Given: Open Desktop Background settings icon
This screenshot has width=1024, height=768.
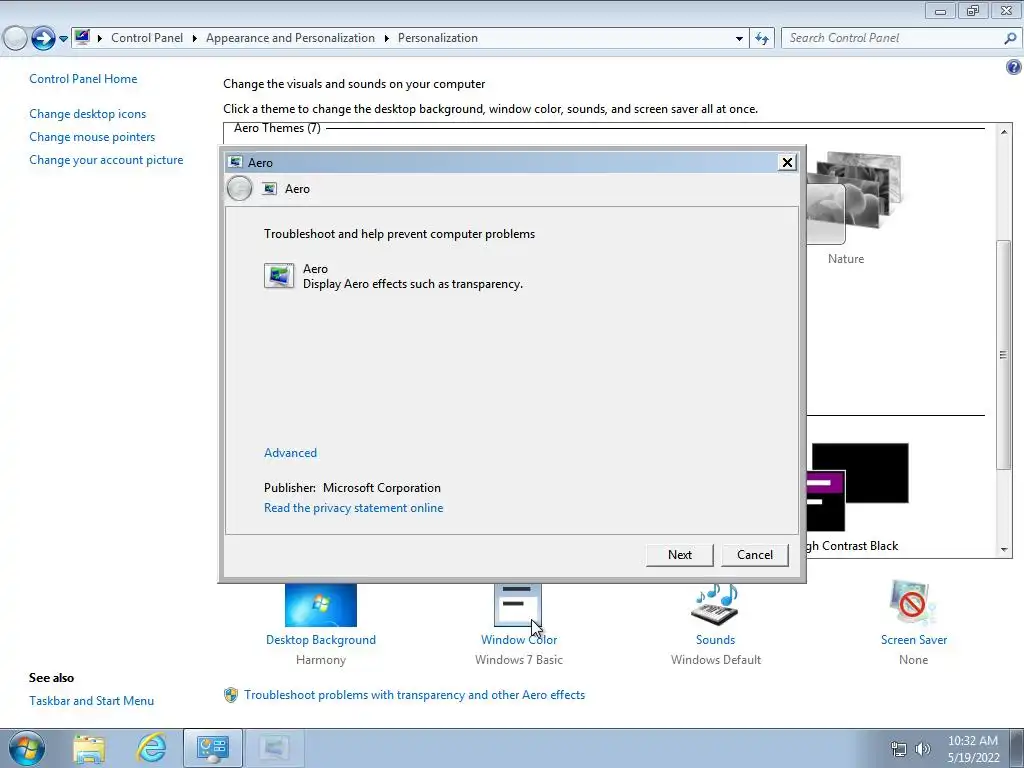Looking at the screenshot, I should pos(321,605).
